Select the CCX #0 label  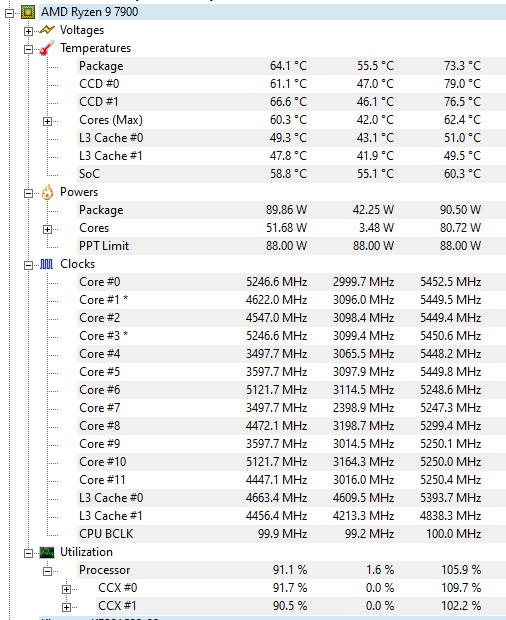[x=117, y=588]
